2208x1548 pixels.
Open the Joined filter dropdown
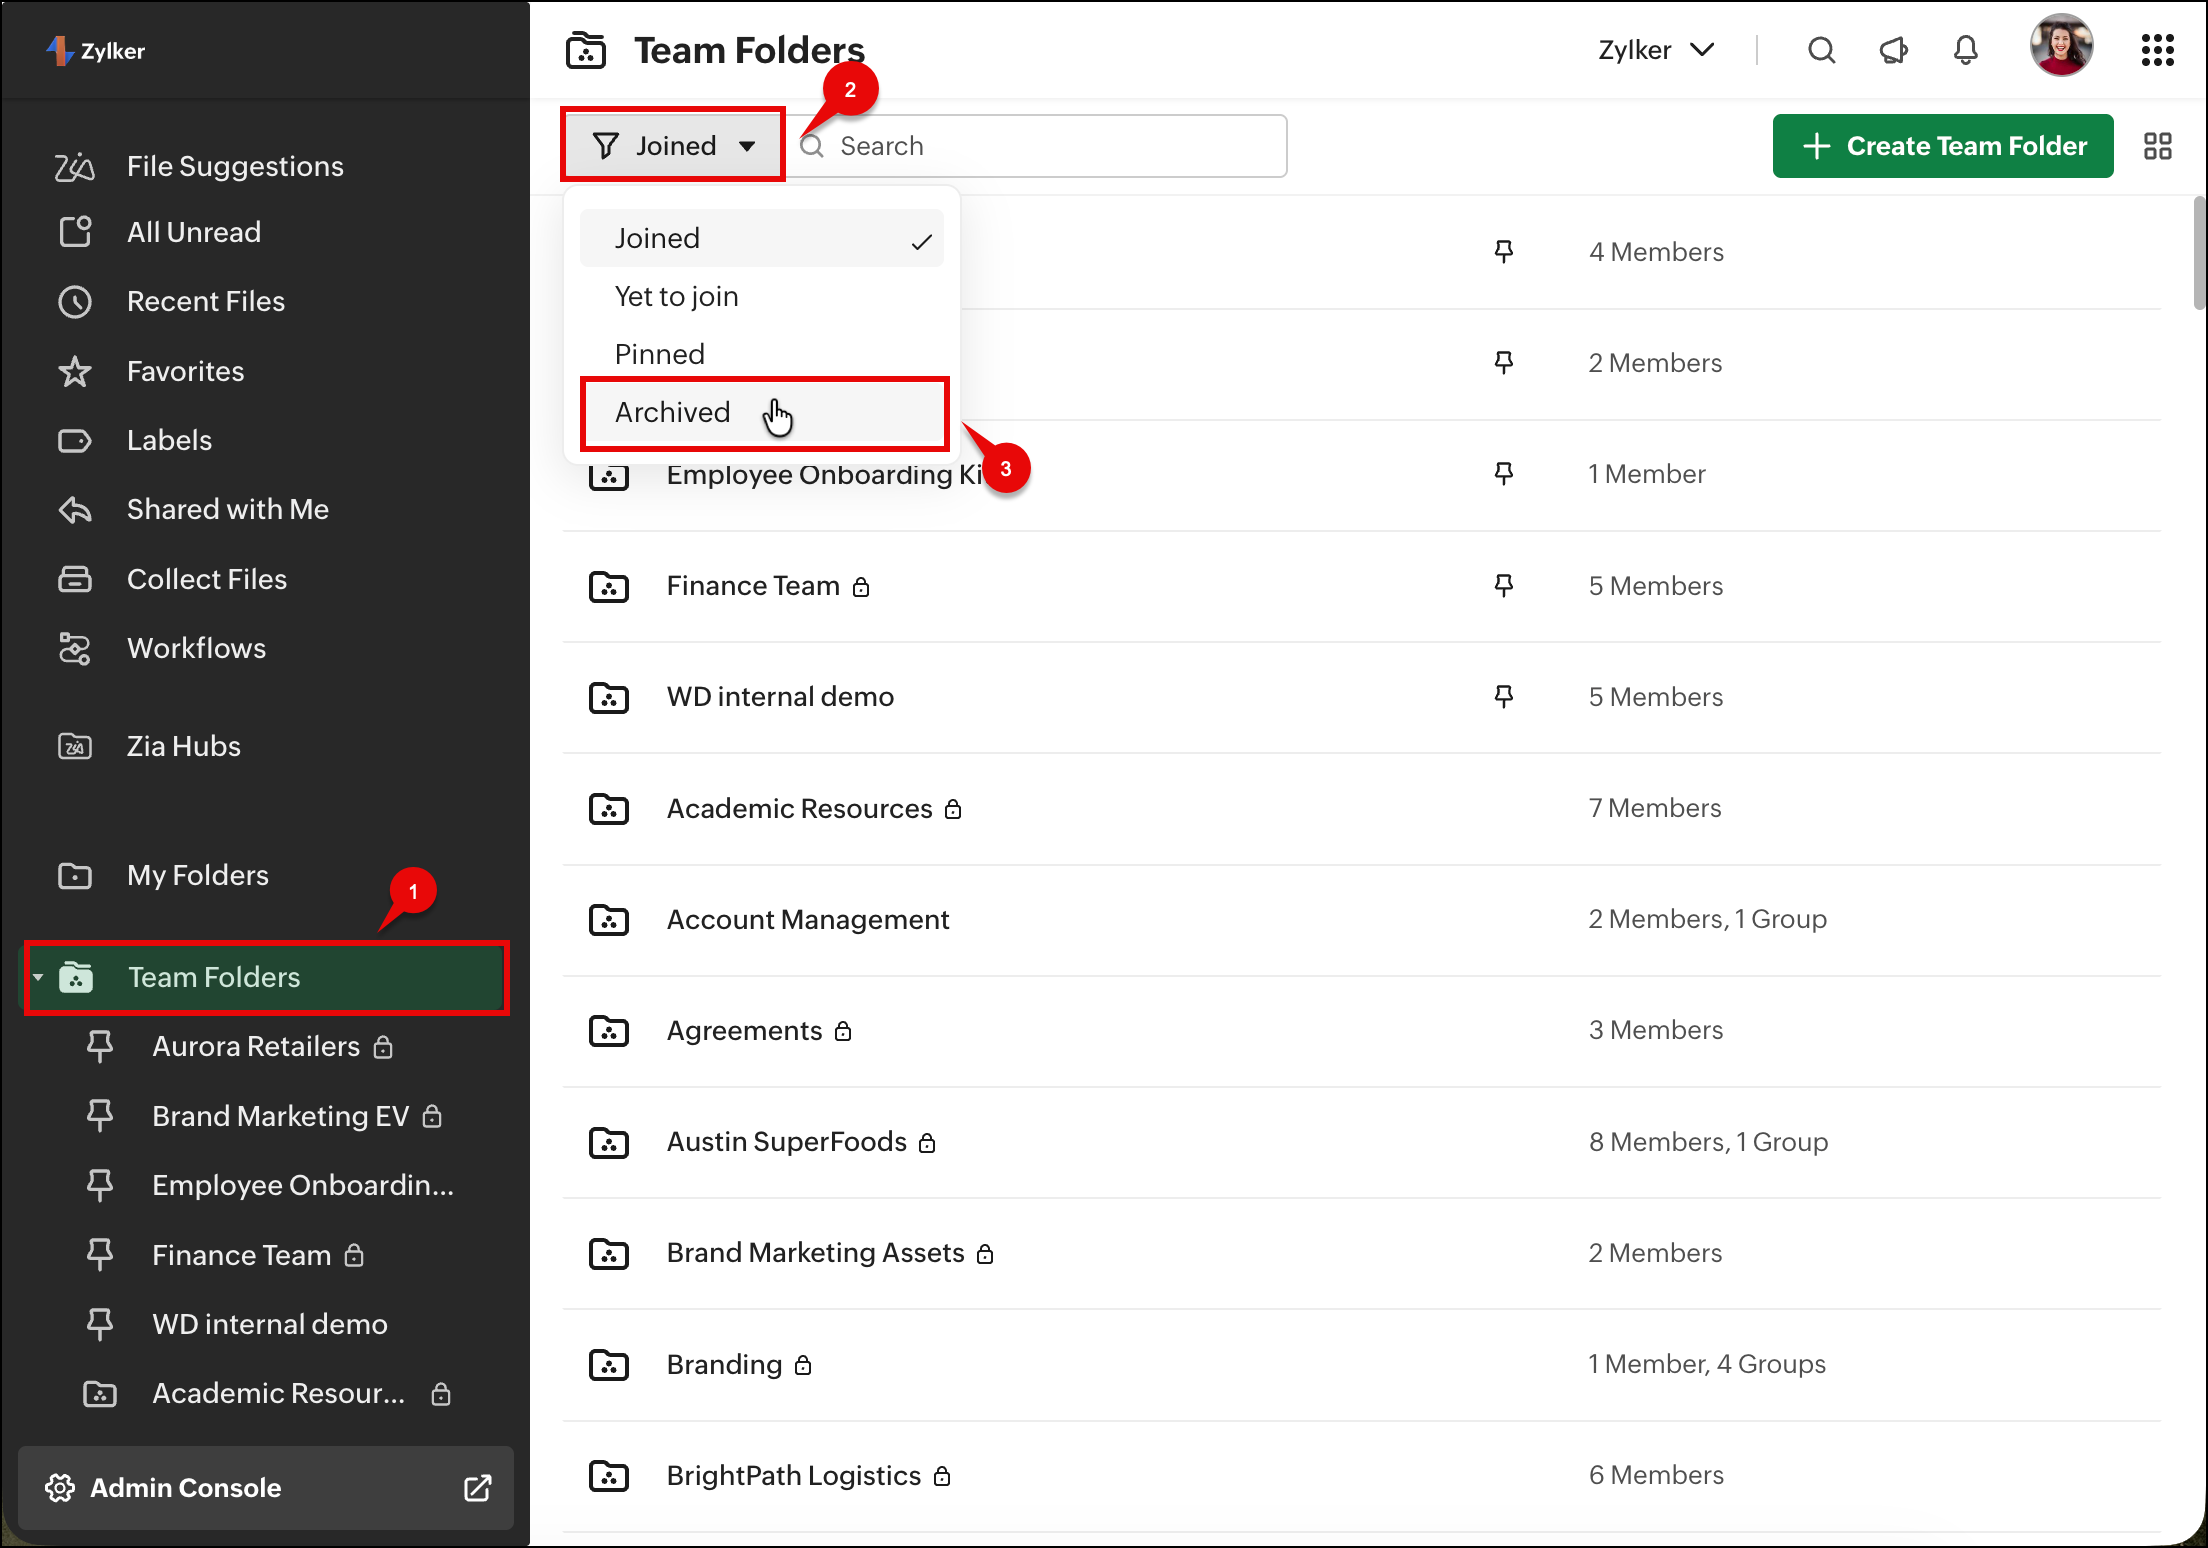pyautogui.click(x=673, y=146)
